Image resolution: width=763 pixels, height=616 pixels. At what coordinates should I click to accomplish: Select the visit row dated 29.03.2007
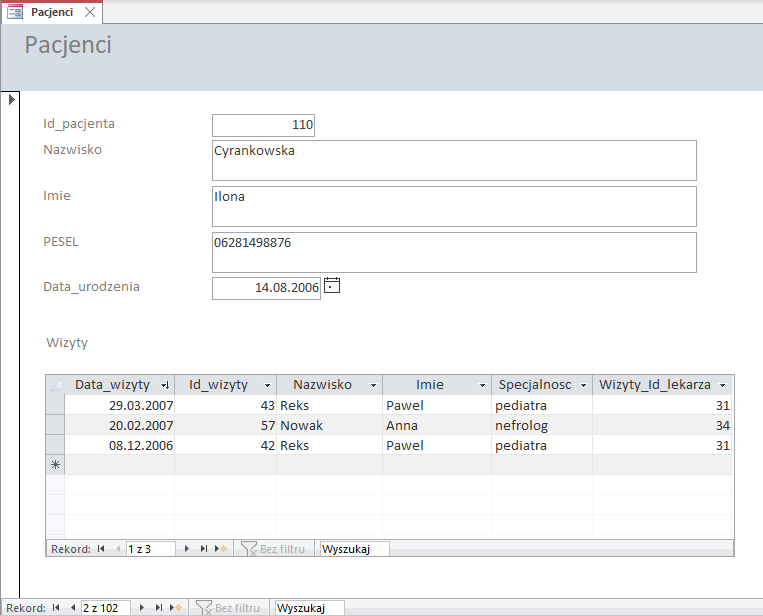click(55, 405)
